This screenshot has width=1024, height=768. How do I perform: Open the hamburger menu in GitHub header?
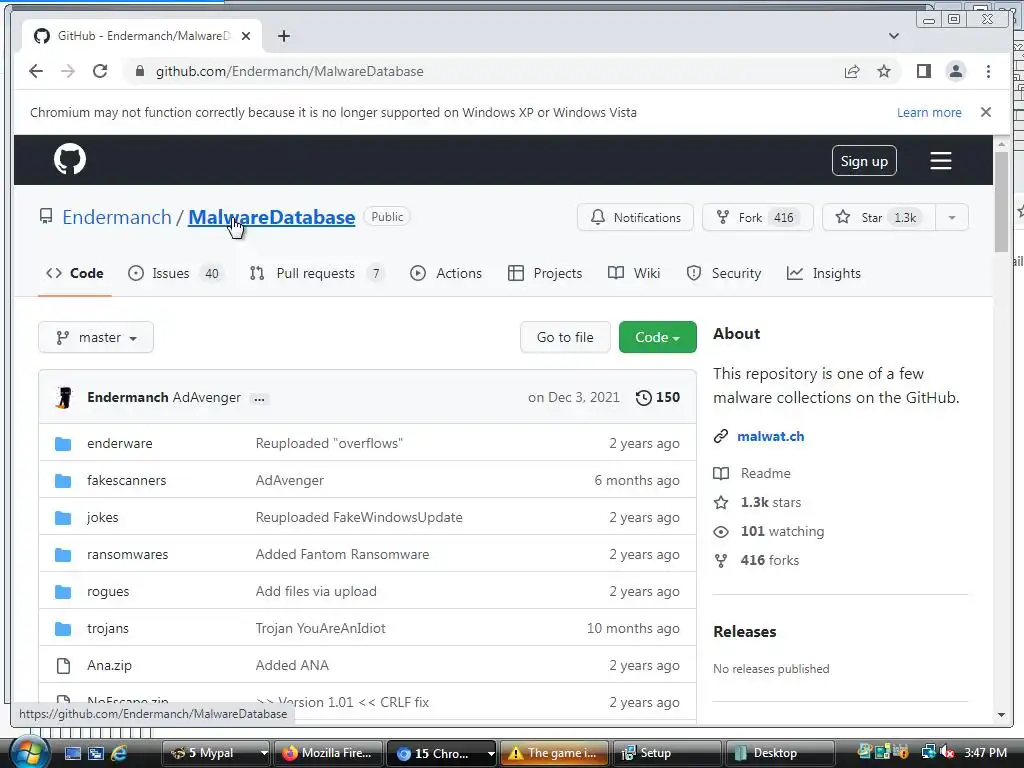[x=940, y=161]
